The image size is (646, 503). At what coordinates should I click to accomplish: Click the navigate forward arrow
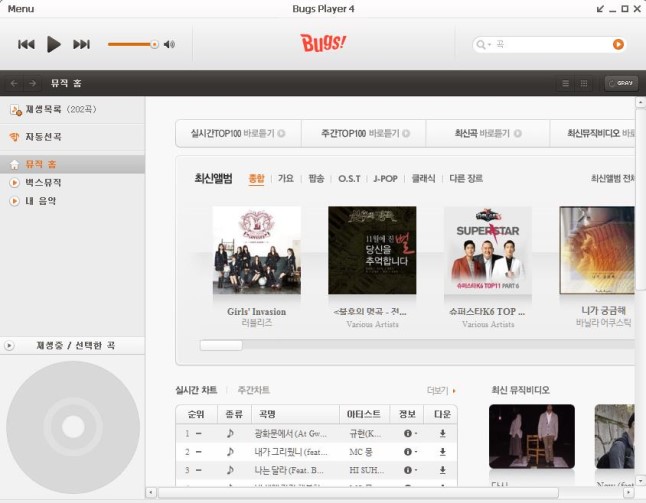33,83
